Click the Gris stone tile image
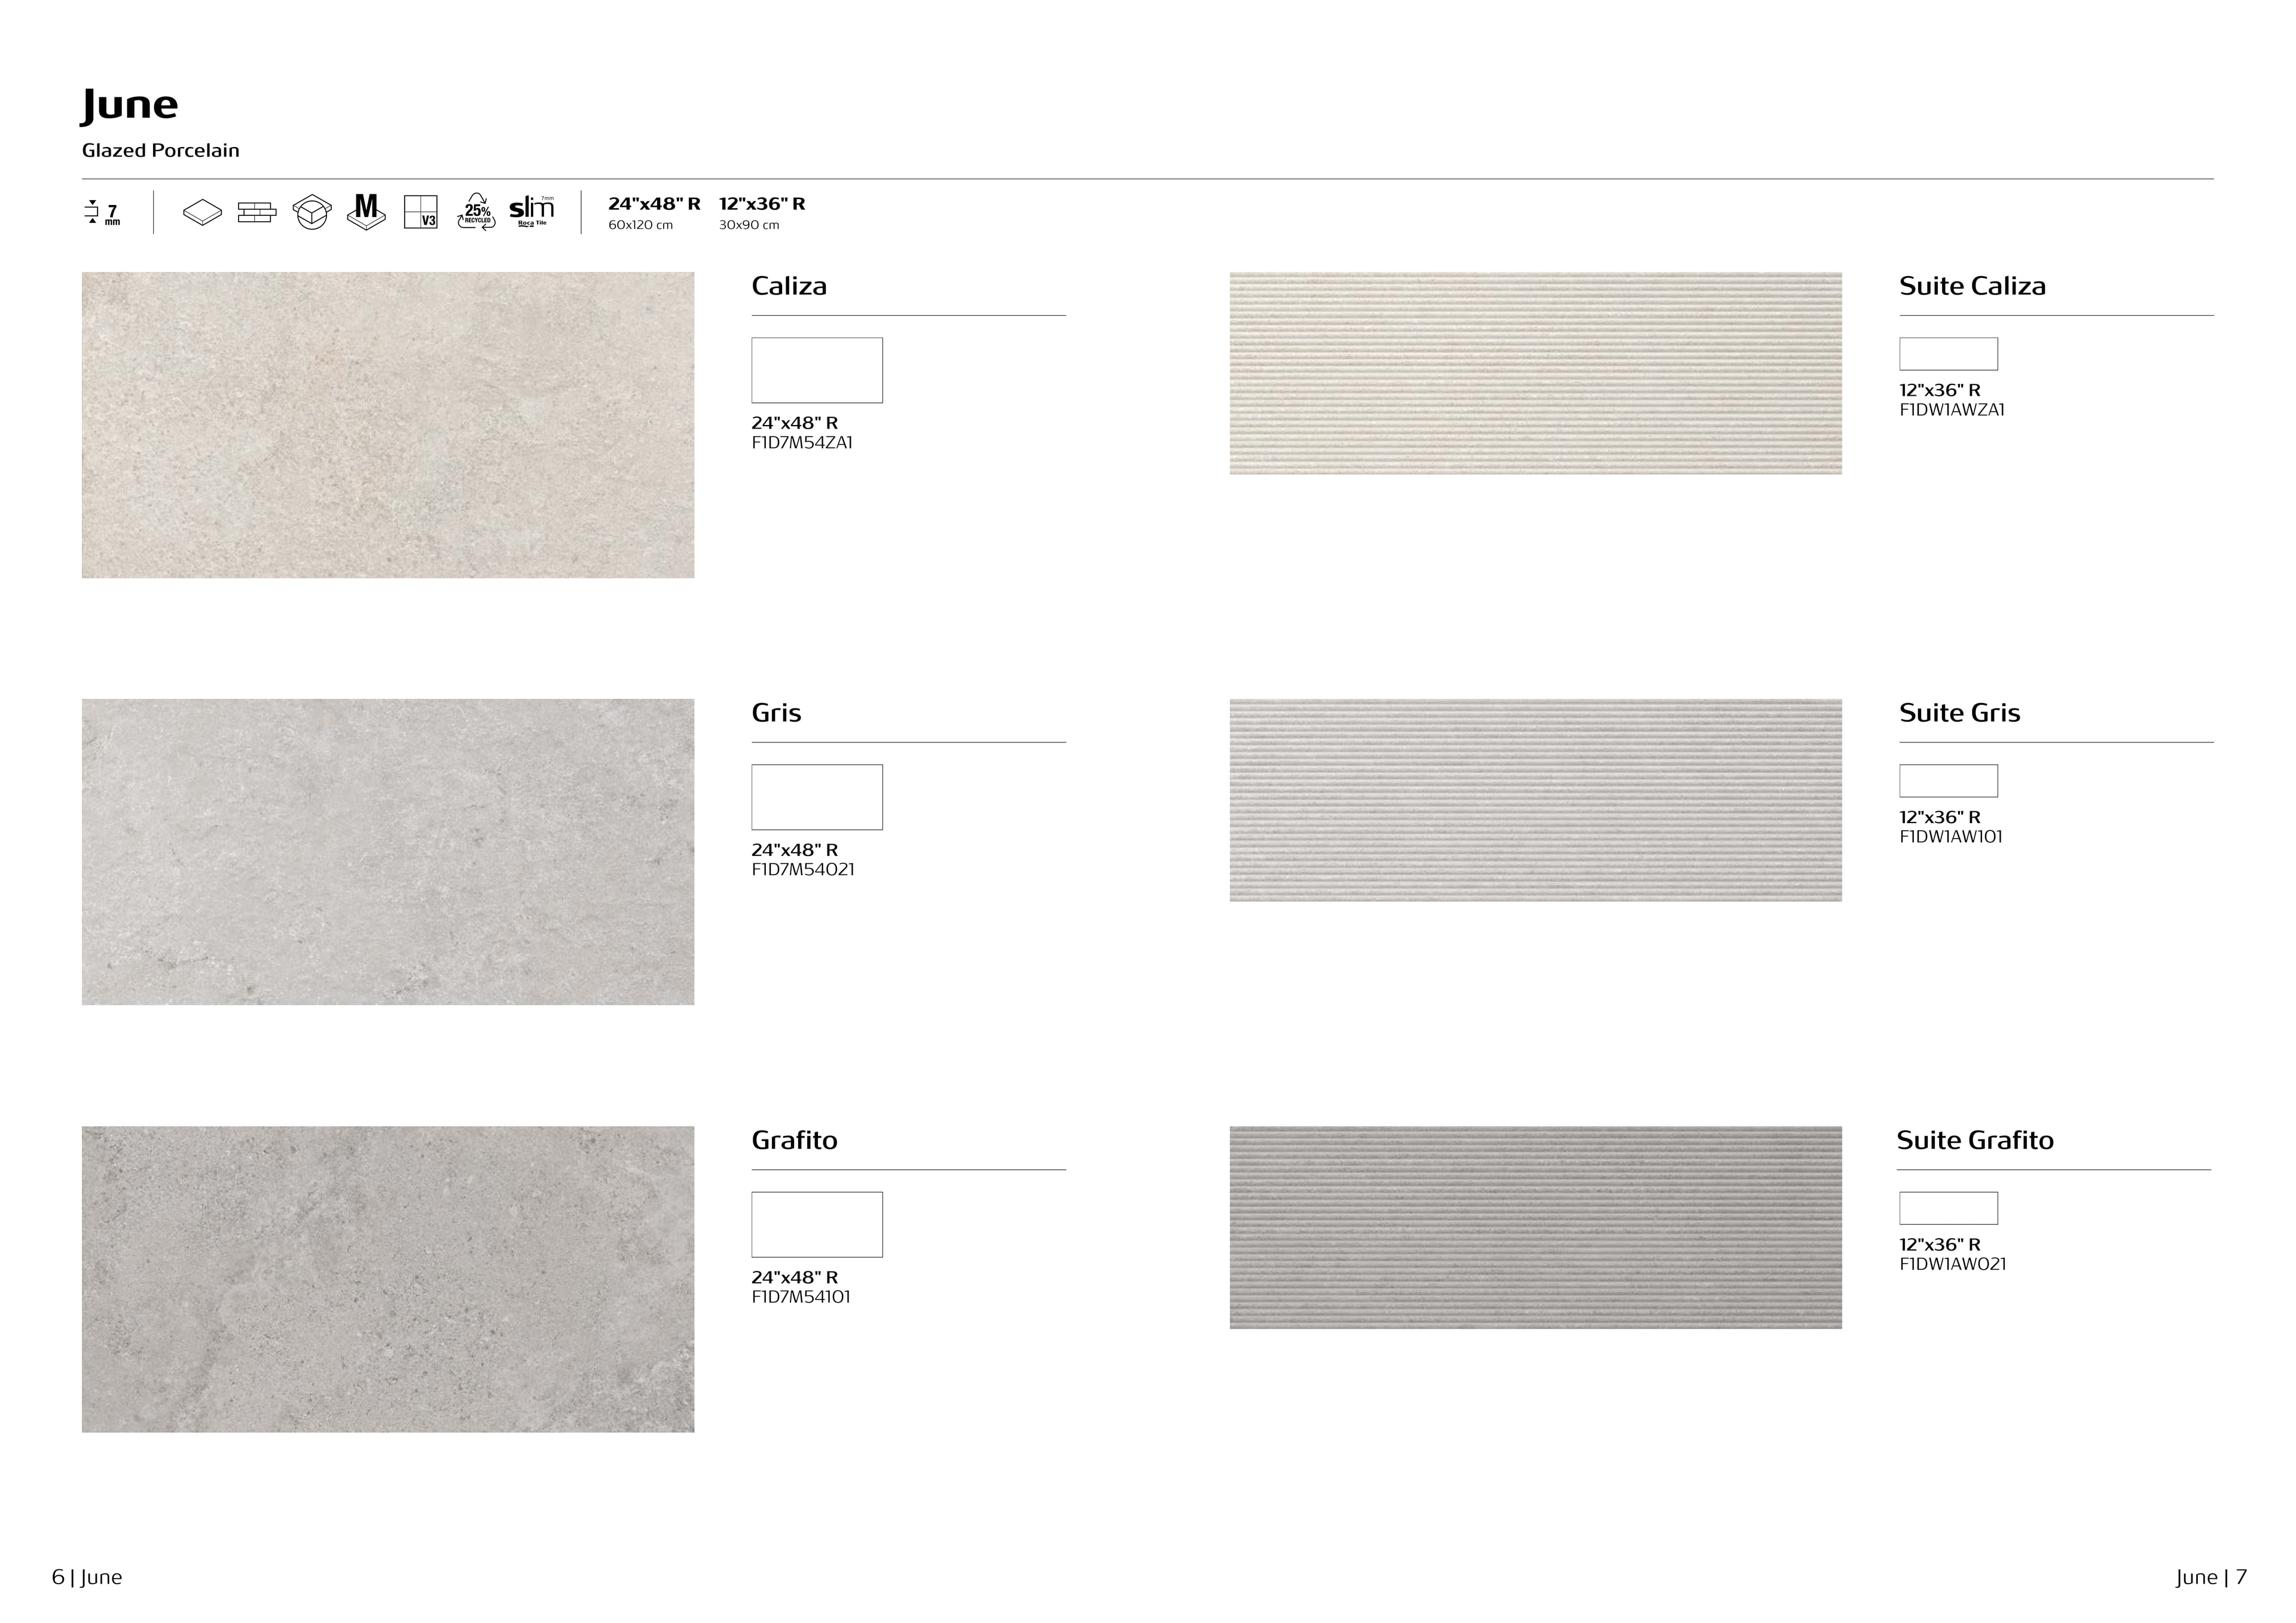The width and height of the screenshot is (2296, 1623). pyautogui.click(x=388, y=852)
